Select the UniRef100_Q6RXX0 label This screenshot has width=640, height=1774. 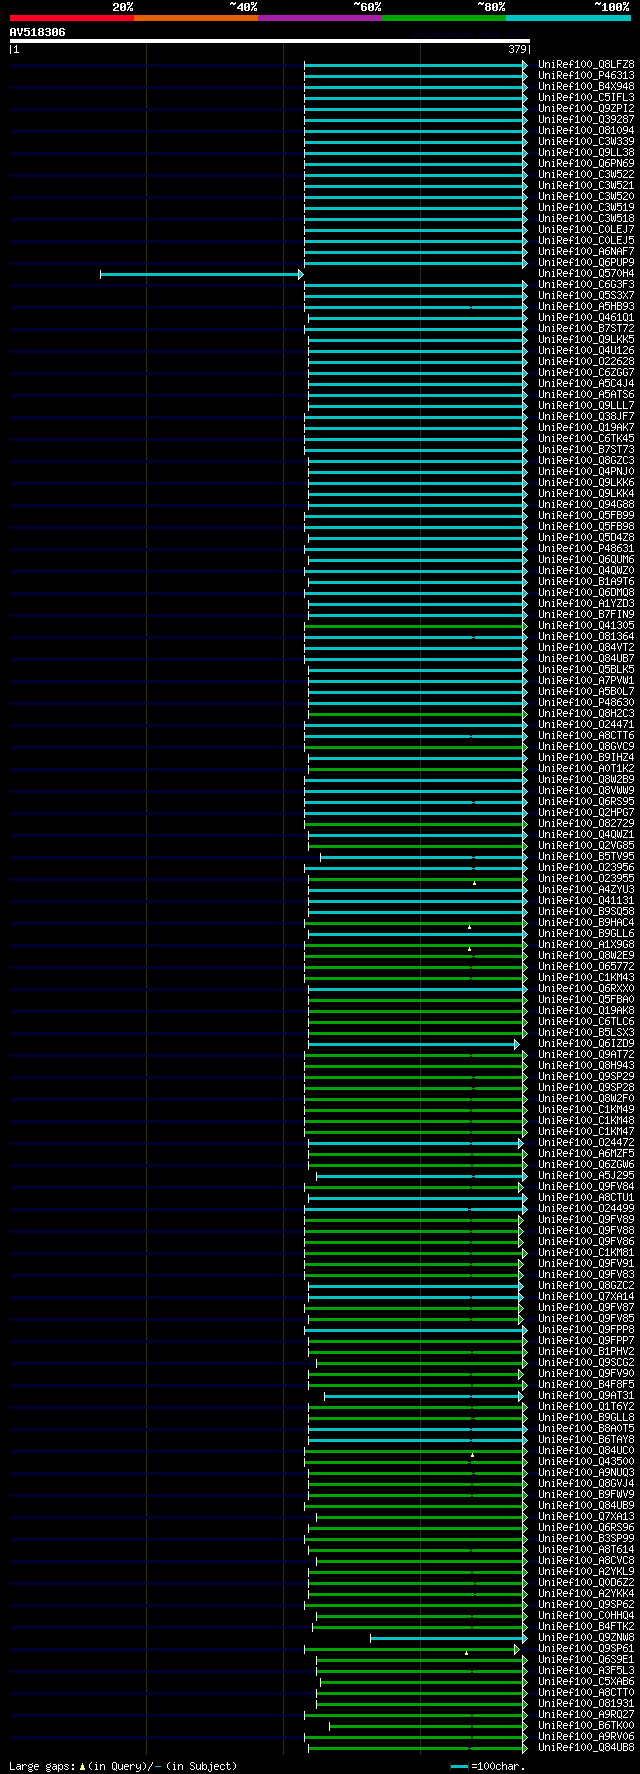[x=586, y=988]
